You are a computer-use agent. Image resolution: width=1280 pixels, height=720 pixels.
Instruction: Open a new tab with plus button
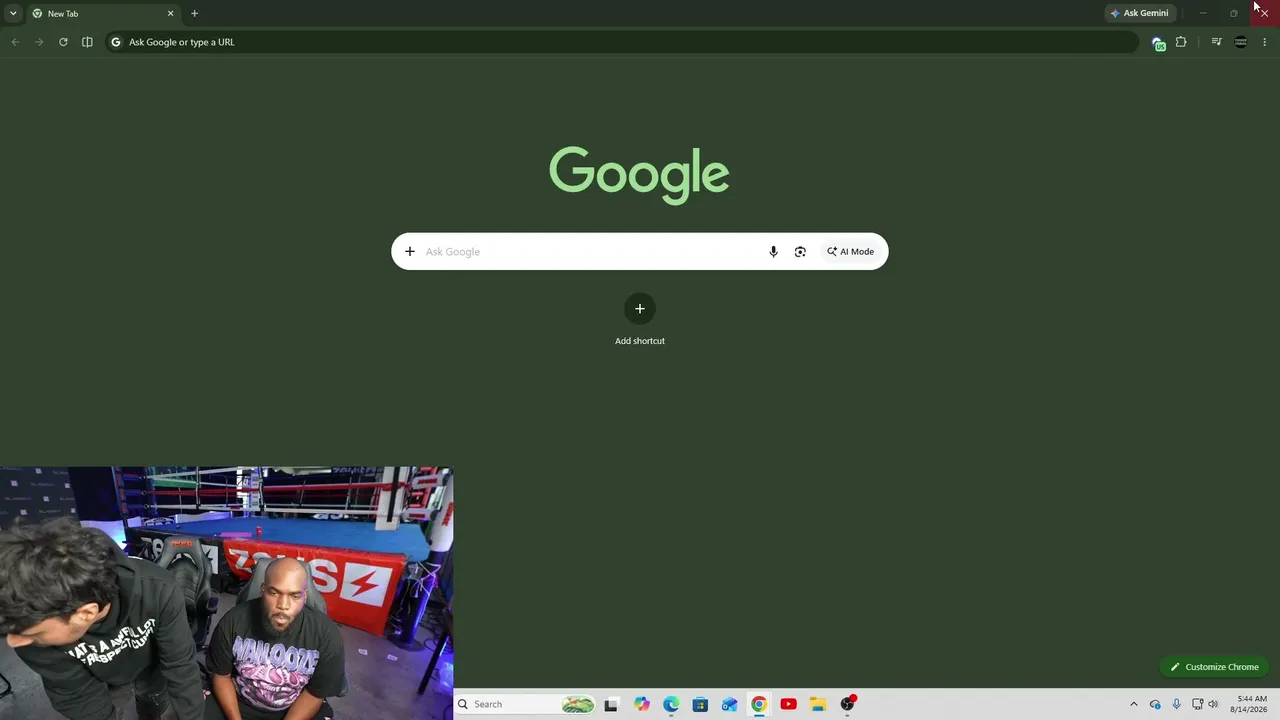click(194, 14)
